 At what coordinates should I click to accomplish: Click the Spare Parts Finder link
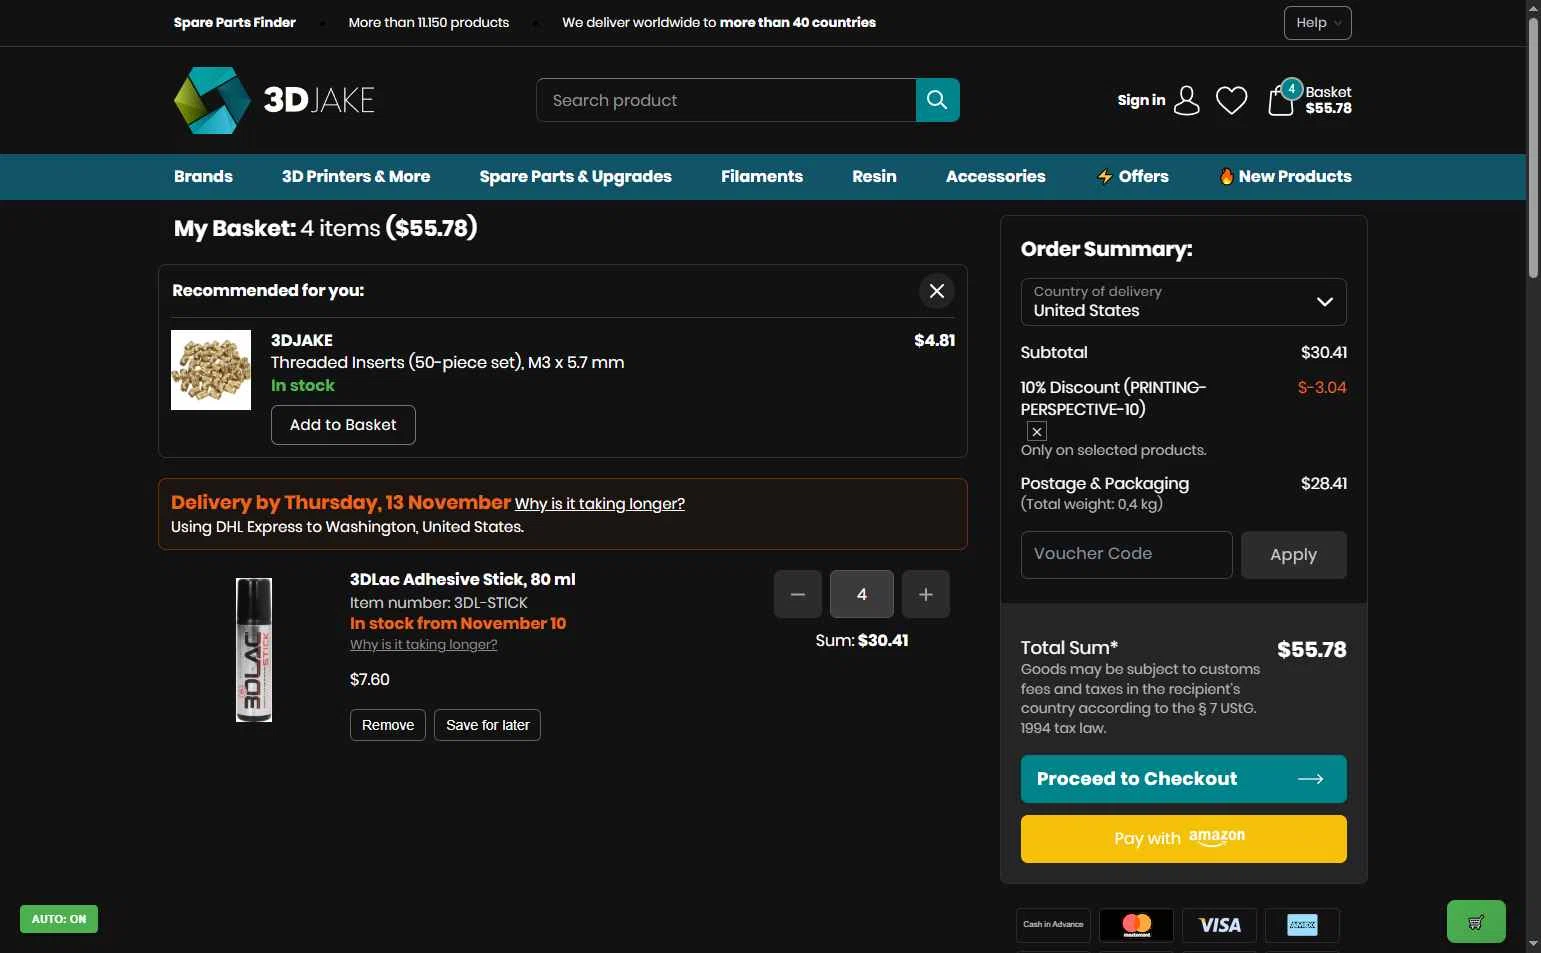click(x=235, y=22)
